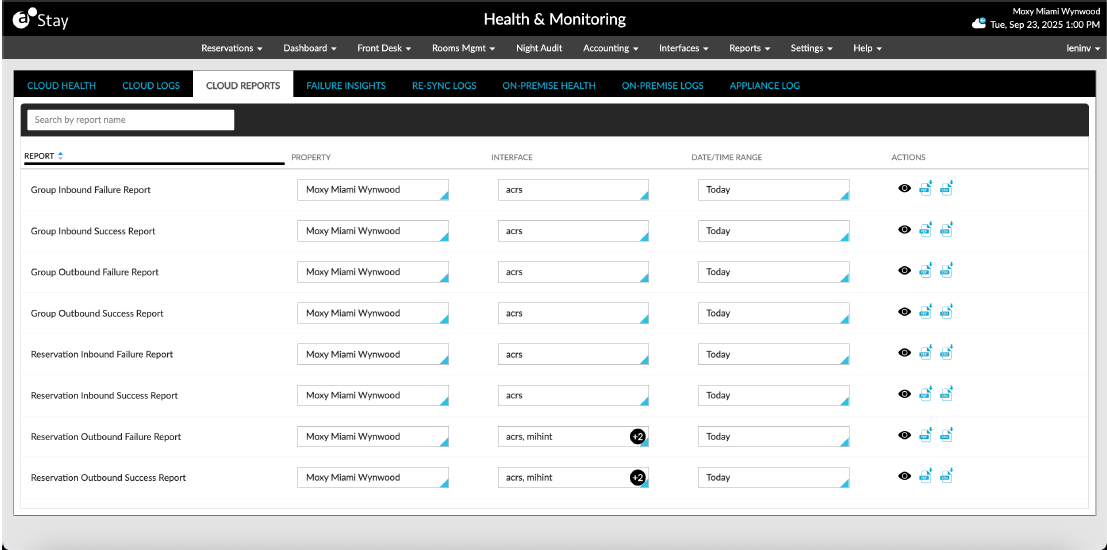Open the Rooms Mgmt menu

[463, 48]
